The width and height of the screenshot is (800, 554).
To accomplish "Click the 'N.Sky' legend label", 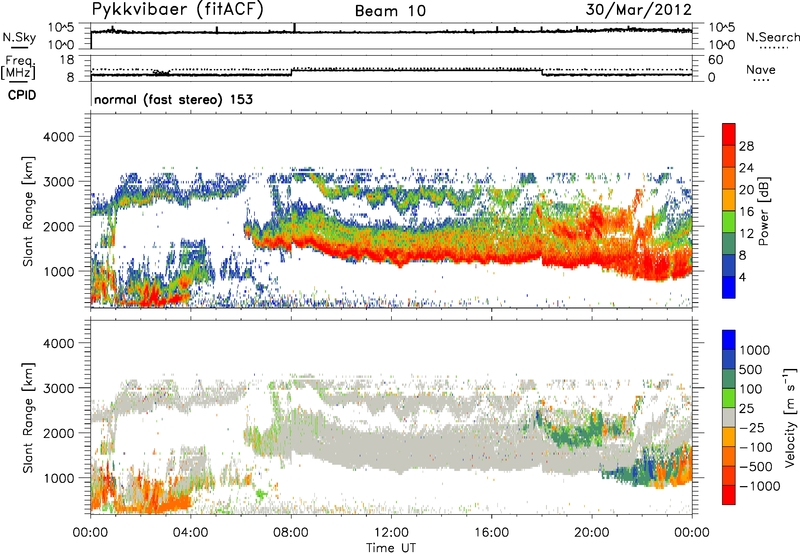I will tap(19, 37).
